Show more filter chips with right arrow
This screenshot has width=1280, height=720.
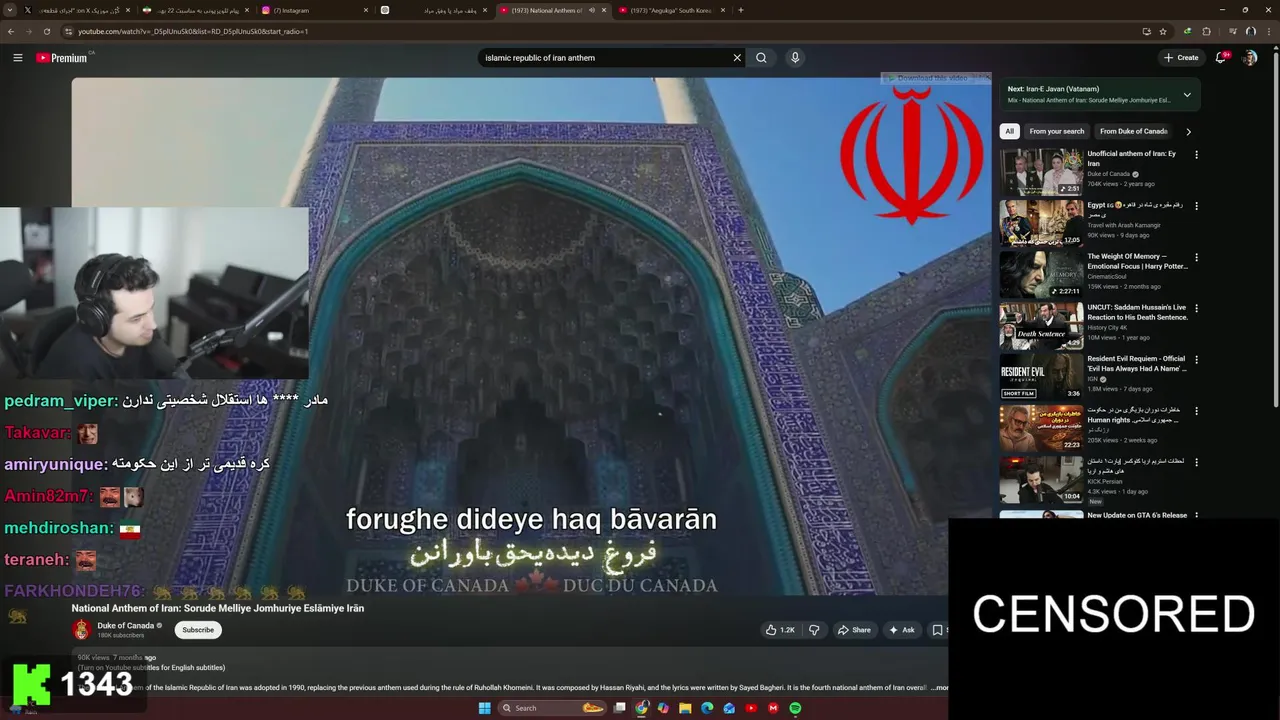click(1188, 131)
